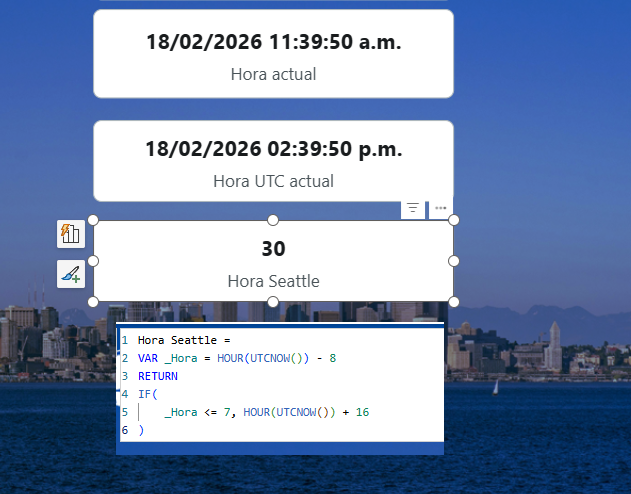
Task: Click the top-right resize handle of Hora Seattle
Action: click(x=453, y=220)
